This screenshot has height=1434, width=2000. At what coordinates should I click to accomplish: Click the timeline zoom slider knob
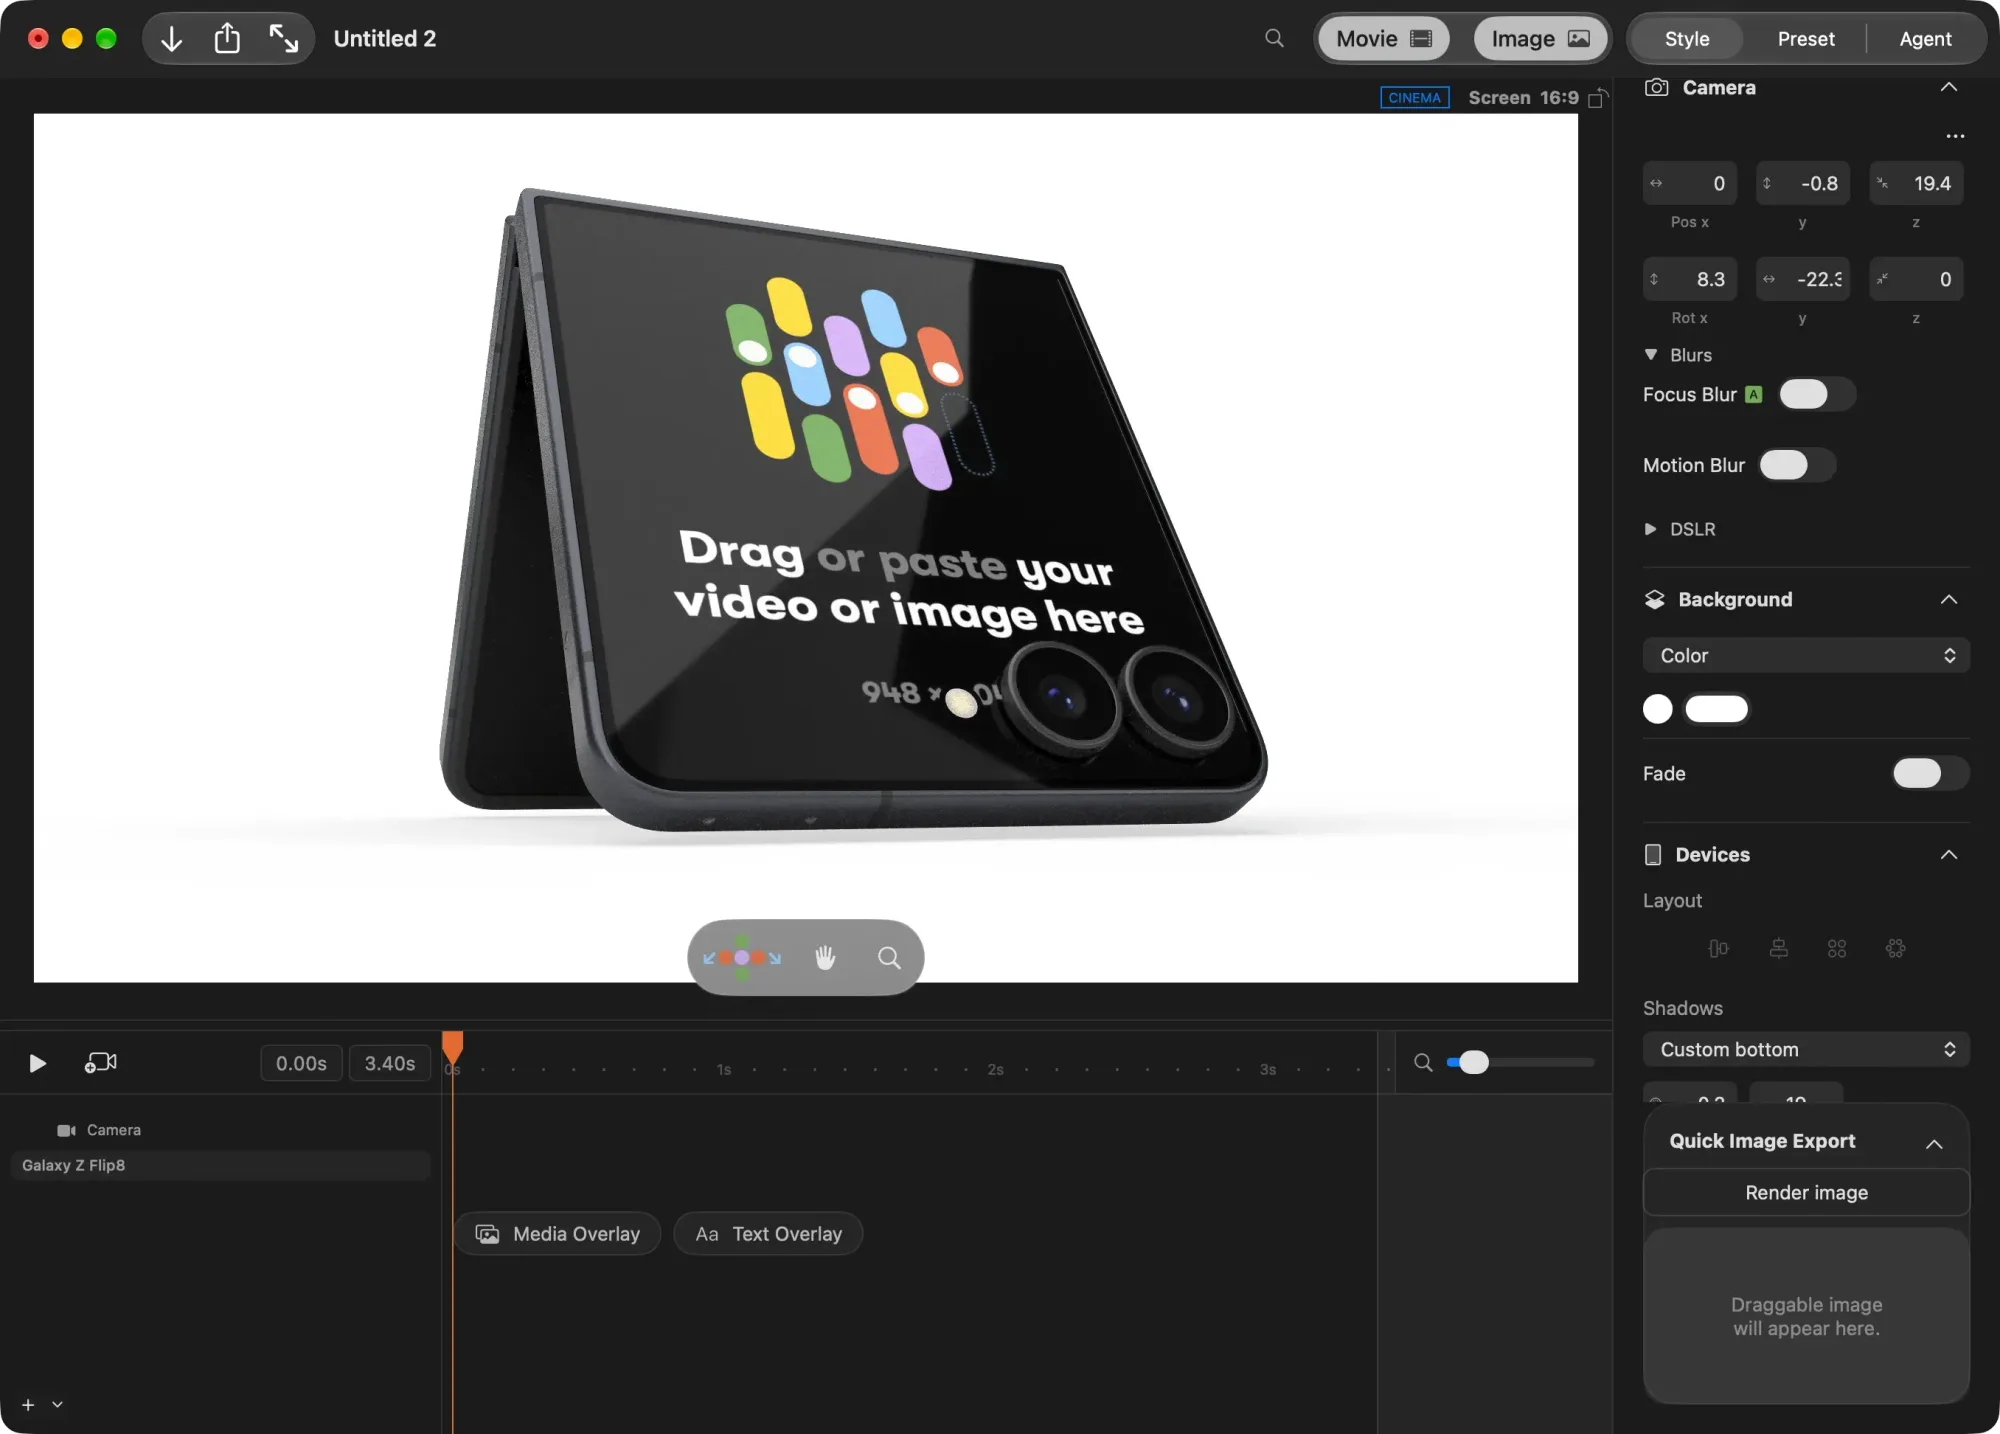tap(1474, 1062)
